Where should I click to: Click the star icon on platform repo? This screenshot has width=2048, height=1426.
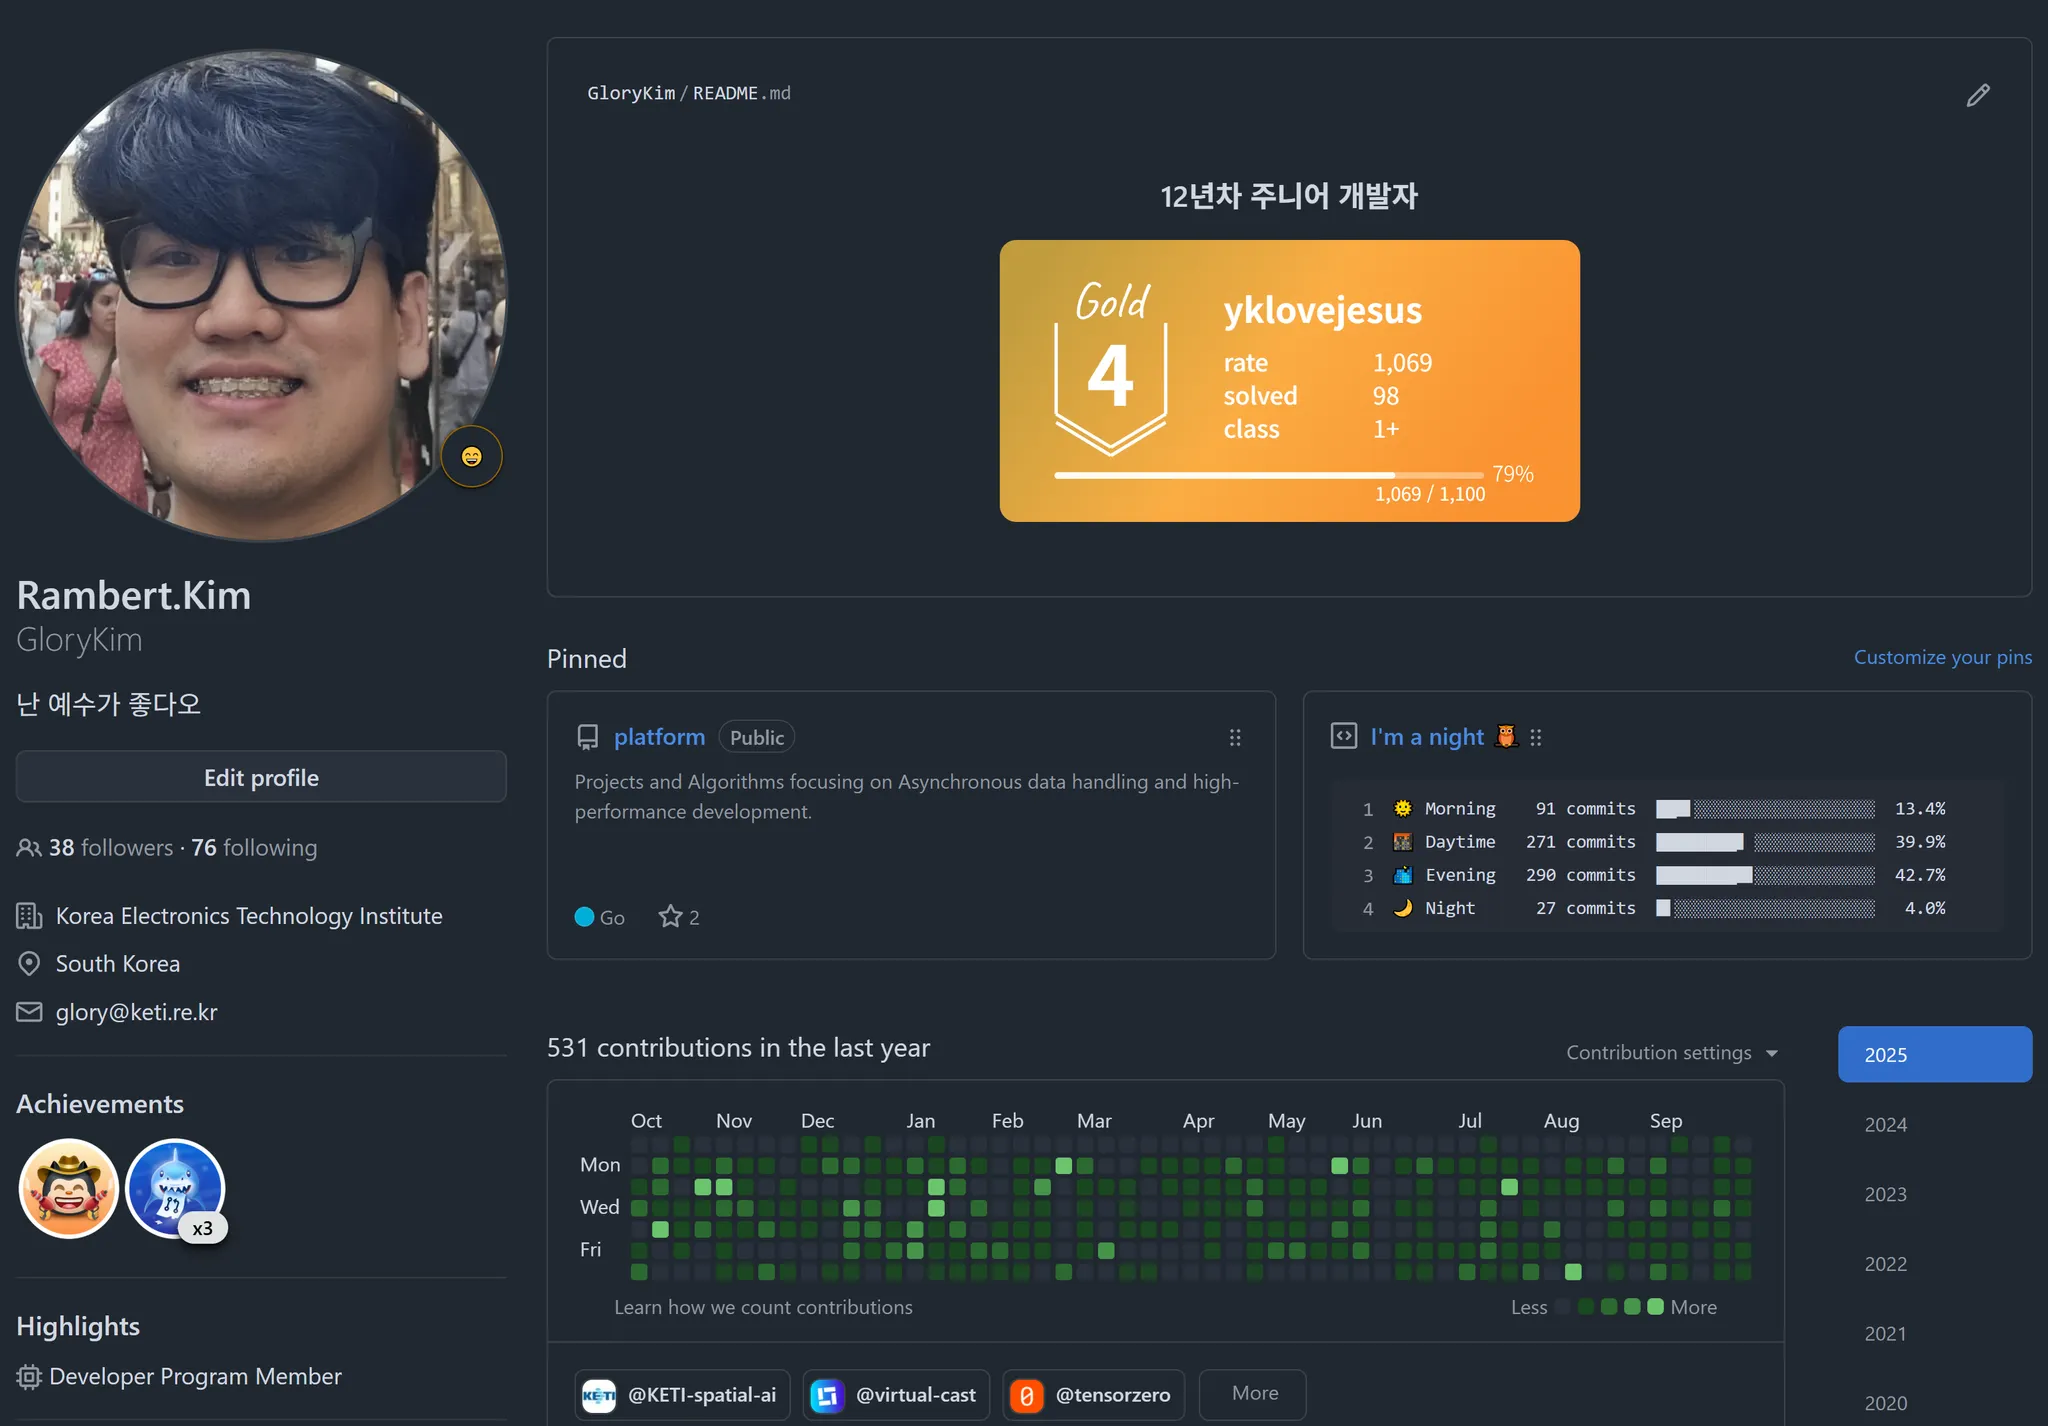point(670,916)
